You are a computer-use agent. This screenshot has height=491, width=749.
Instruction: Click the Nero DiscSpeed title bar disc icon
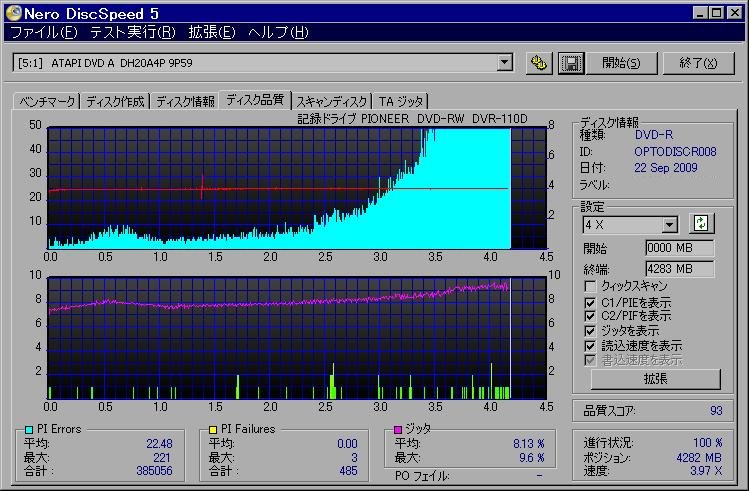tap(13, 13)
